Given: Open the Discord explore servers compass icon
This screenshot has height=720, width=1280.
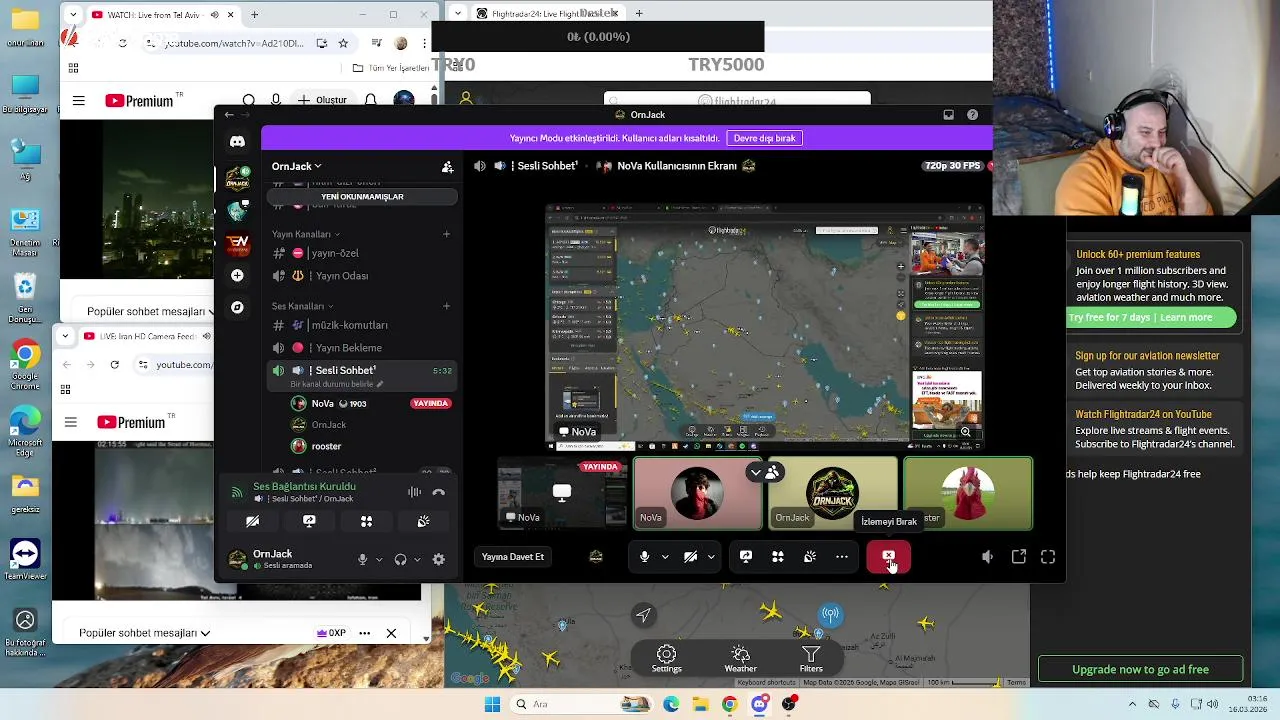Looking at the screenshot, I should point(237,307).
